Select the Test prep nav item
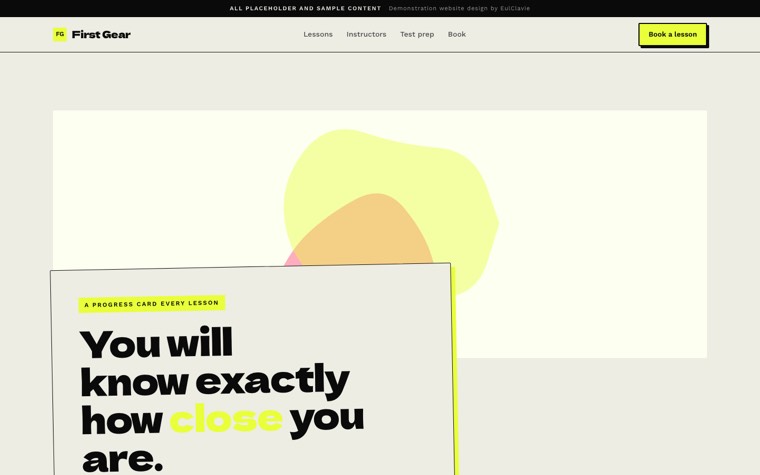The width and height of the screenshot is (760, 475). coord(417,34)
